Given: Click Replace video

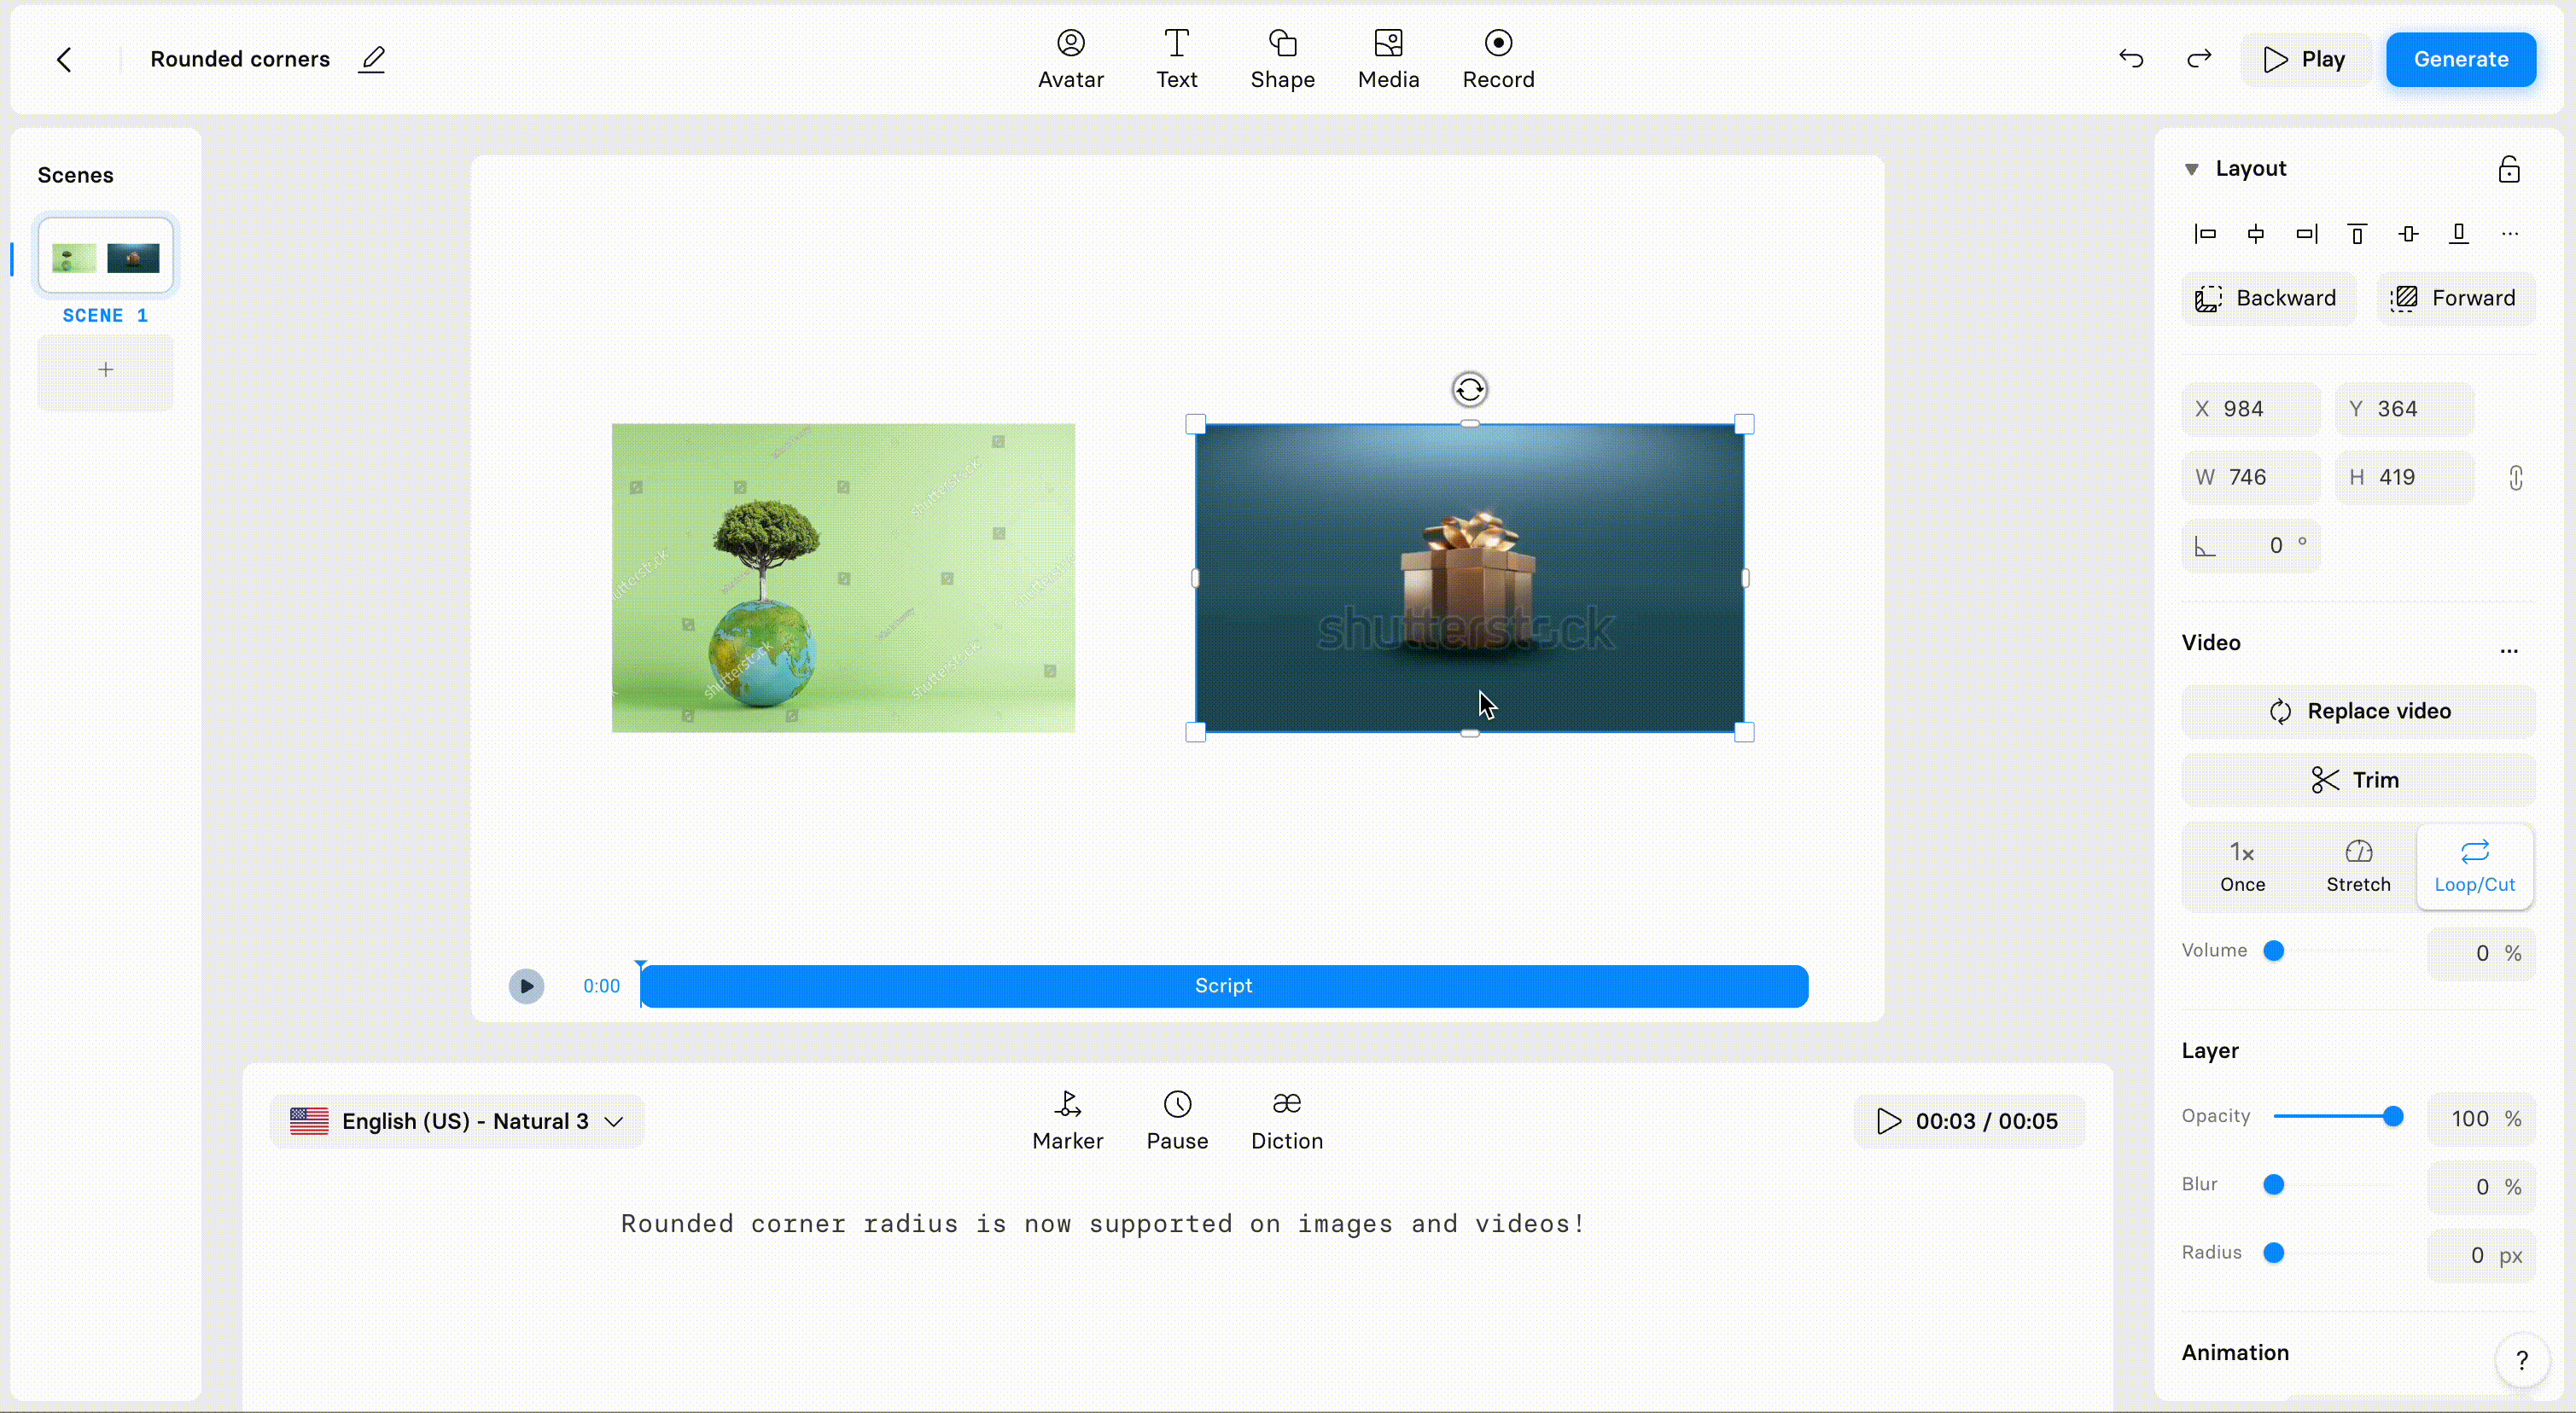Looking at the screenshot, I should click(x=2358, y=711).
